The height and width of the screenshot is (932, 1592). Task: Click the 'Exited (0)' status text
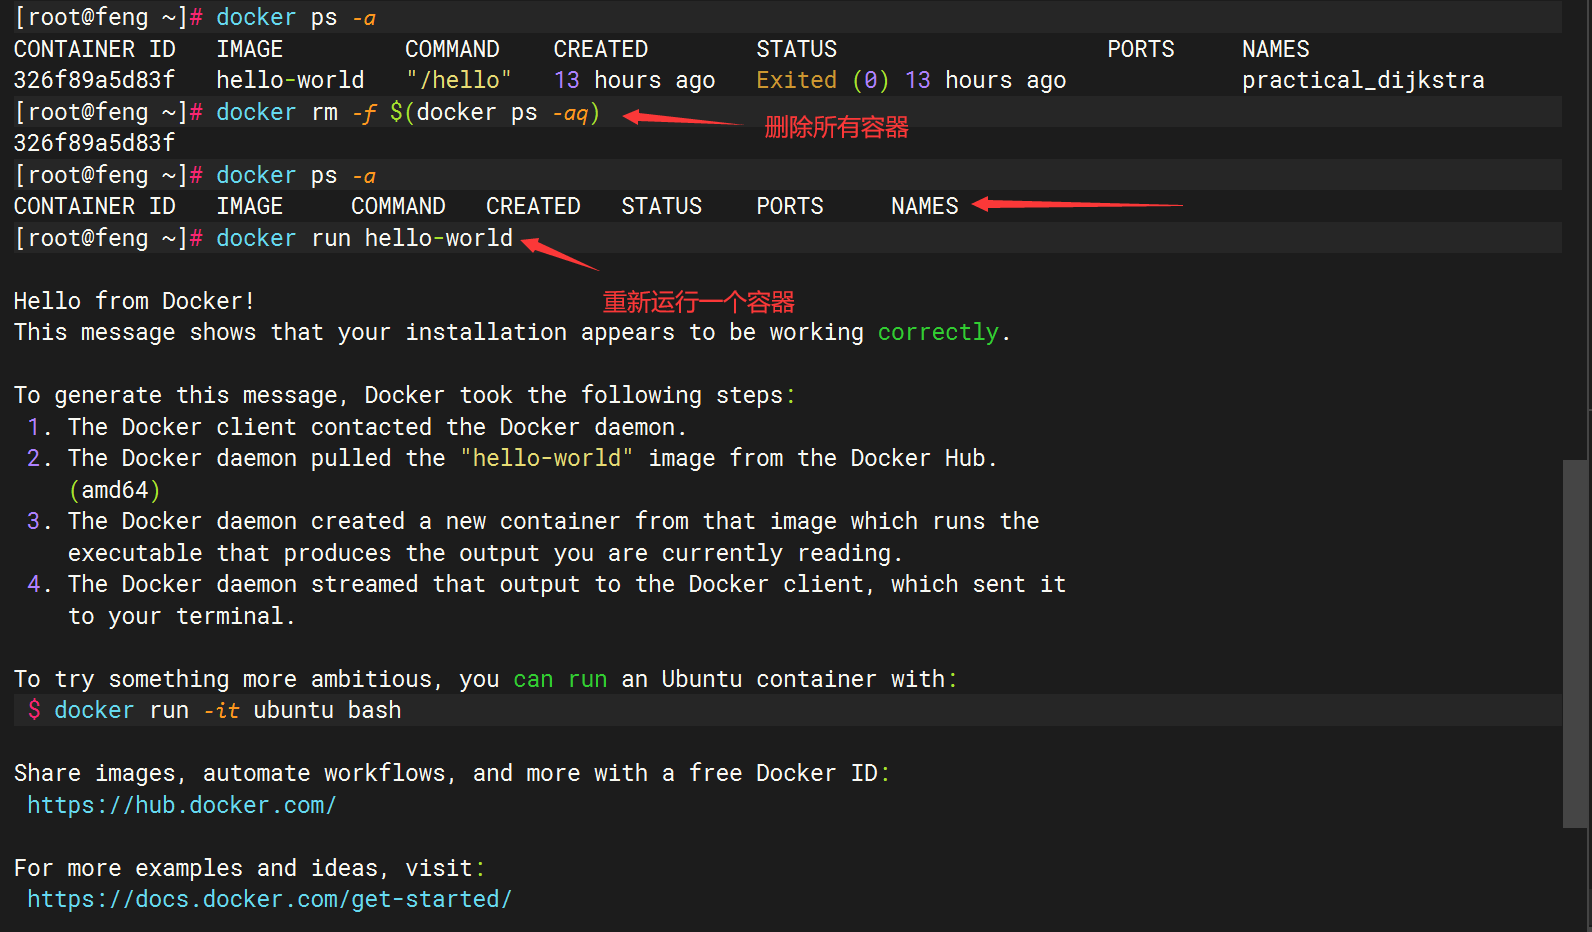click(x=823, y=80)
